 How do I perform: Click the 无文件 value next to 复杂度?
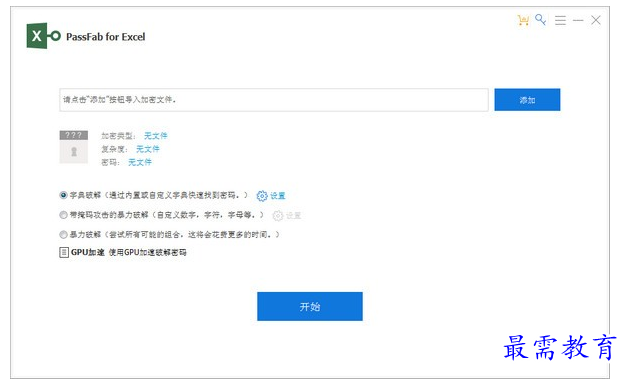click(x=147, y=149)
